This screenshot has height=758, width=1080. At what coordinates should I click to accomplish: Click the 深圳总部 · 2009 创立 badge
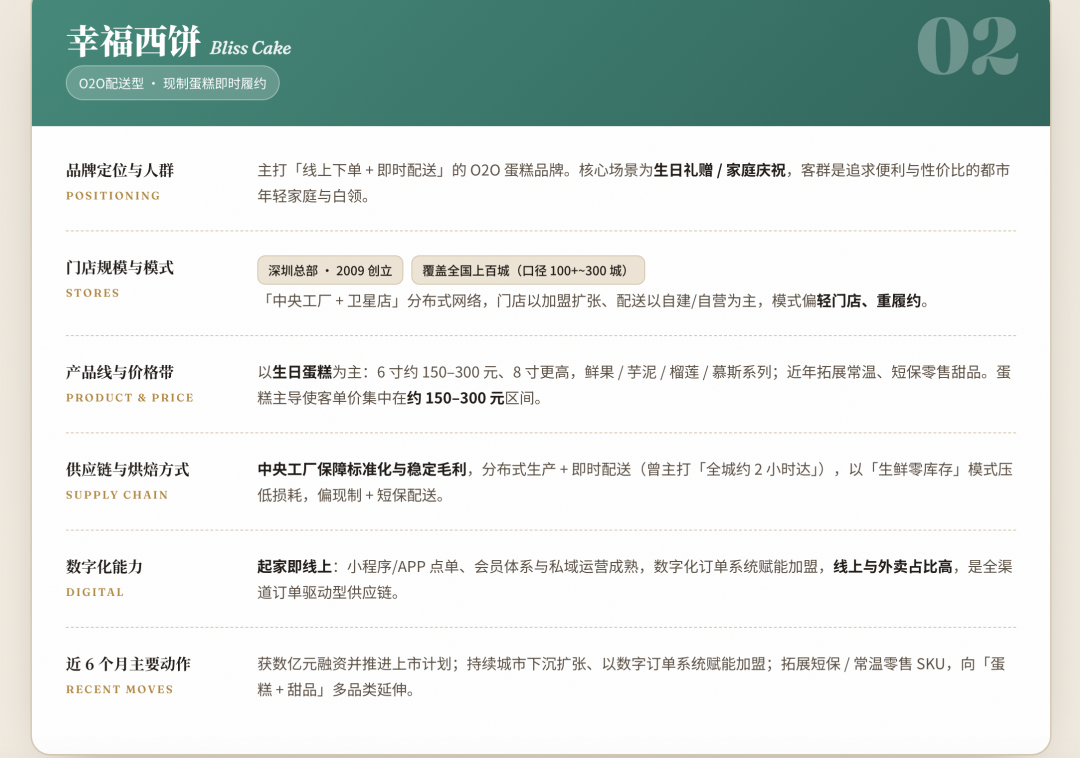(330, 271)
